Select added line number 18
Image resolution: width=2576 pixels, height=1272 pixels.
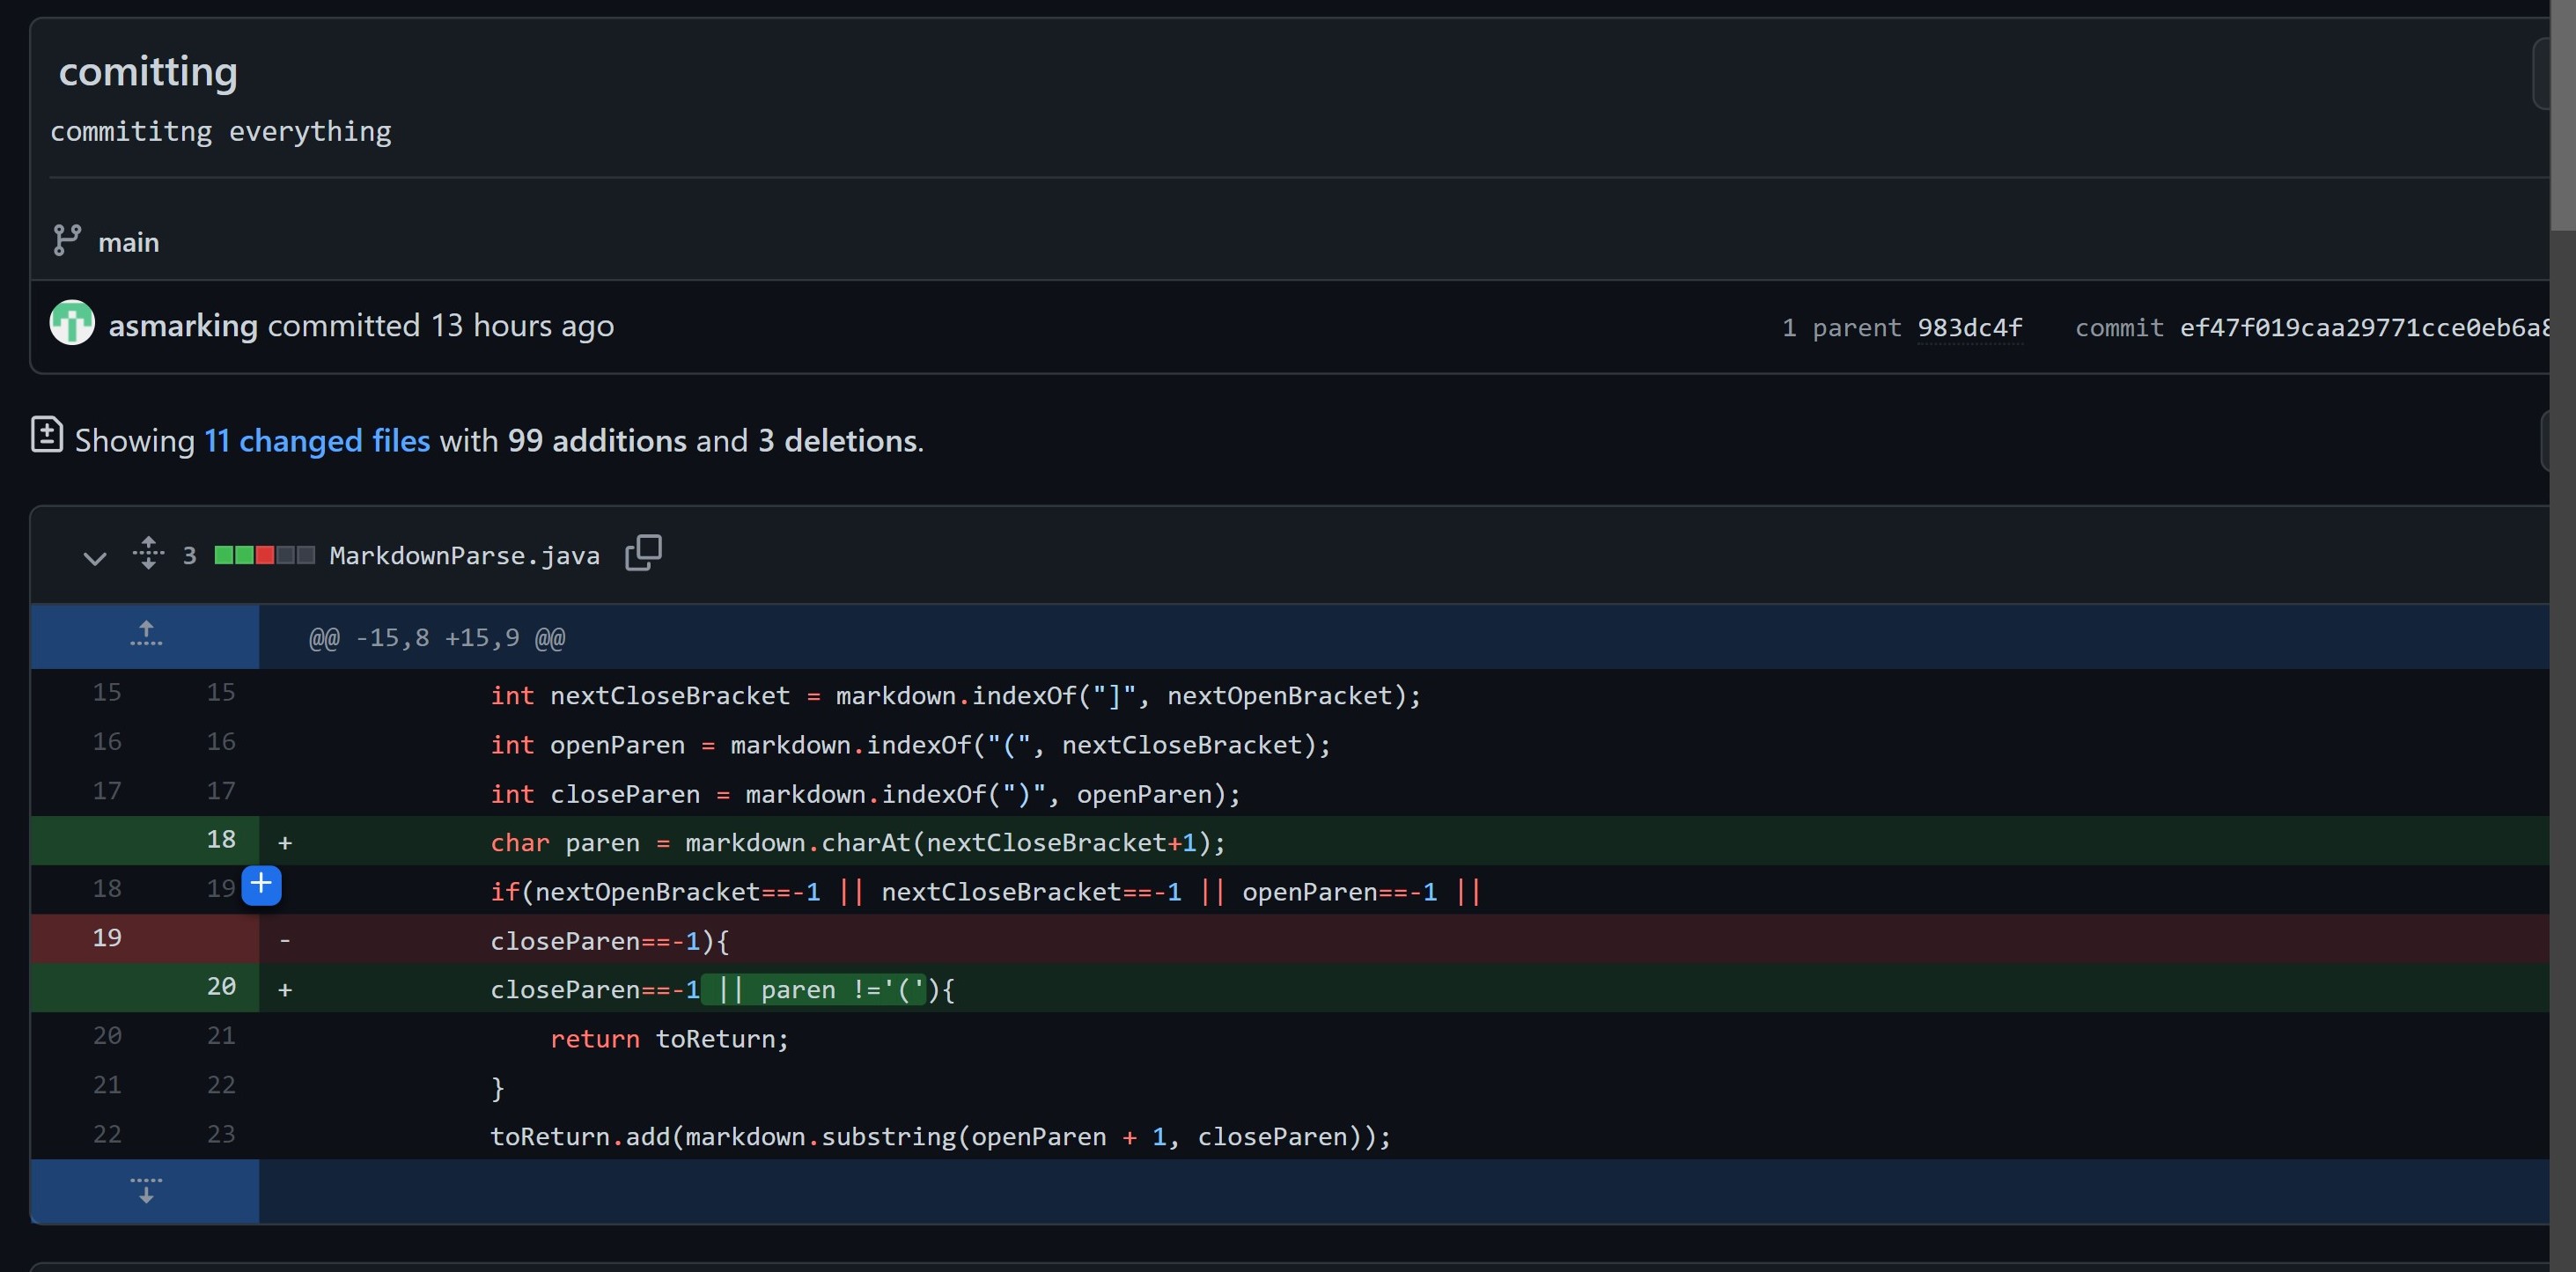coord(221,839)
